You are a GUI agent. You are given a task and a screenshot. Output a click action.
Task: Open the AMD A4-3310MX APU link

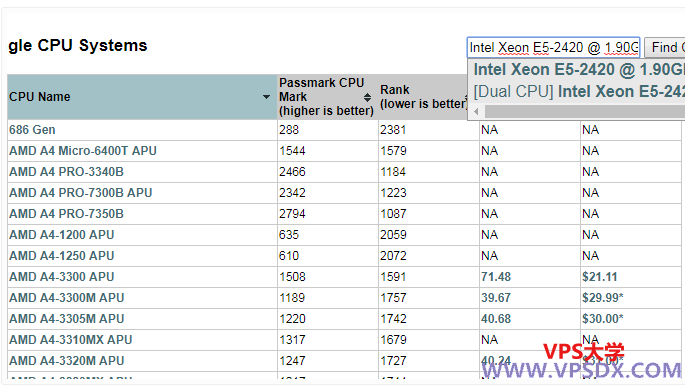coord(71,339)
